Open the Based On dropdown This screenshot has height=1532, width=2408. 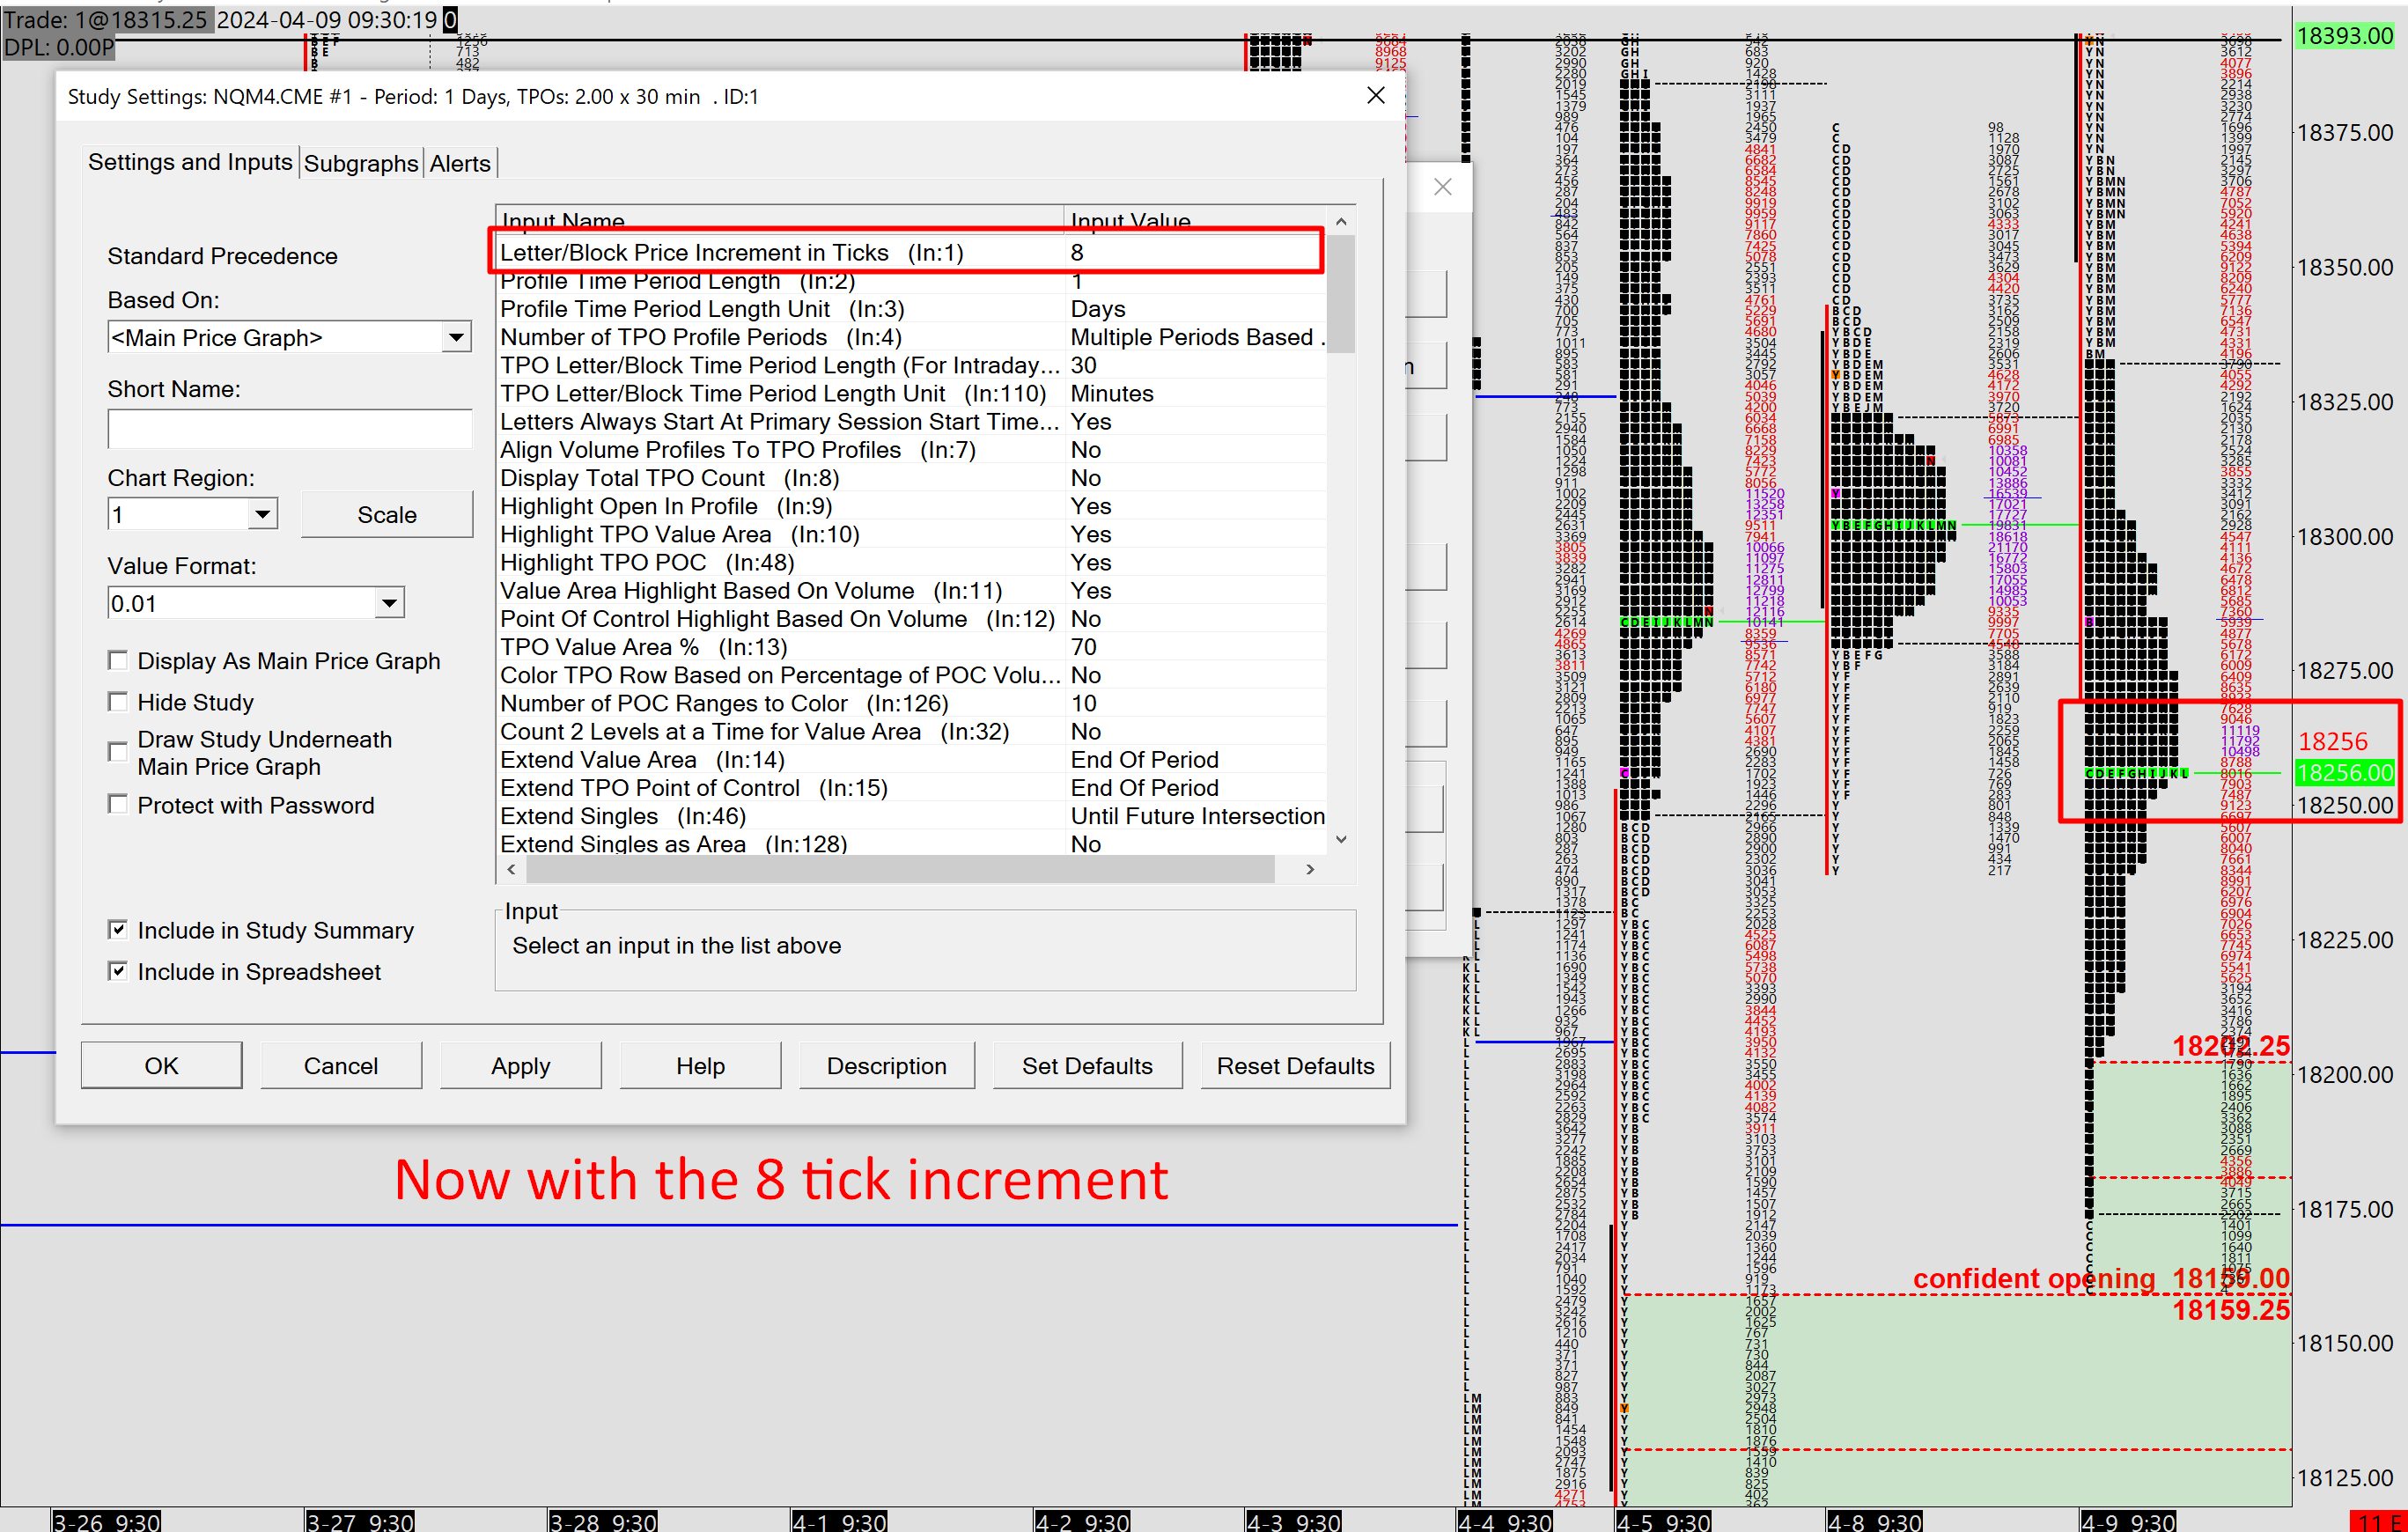coord(456,337)
